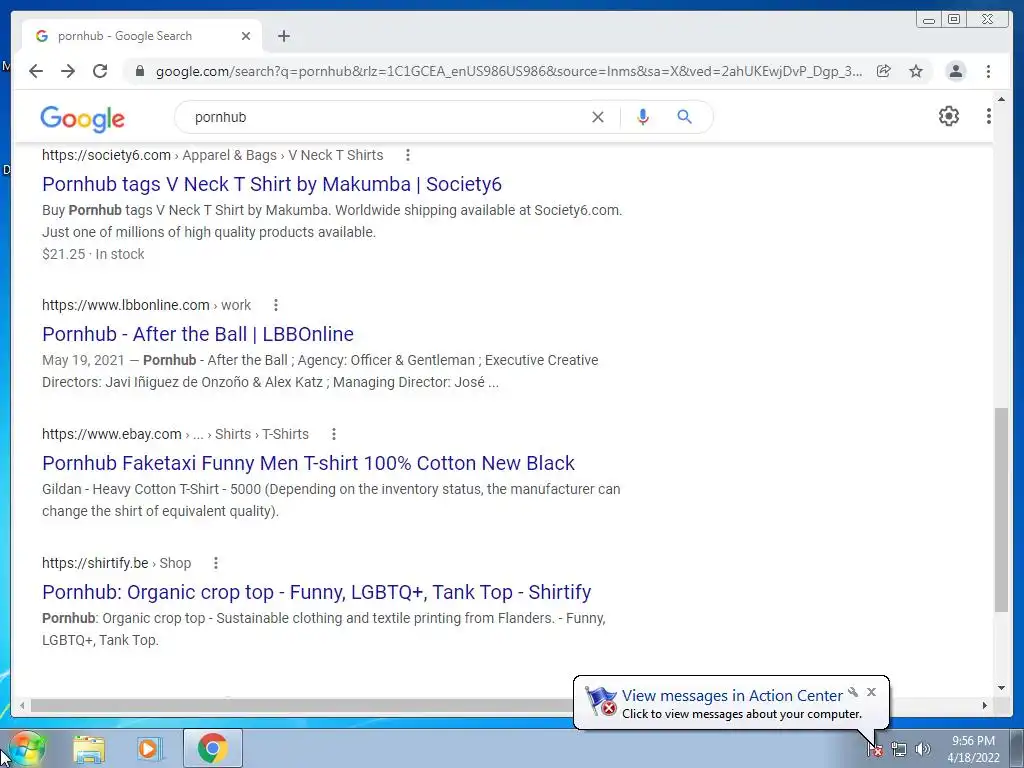
Task: Click the horizontal scrollbar thumb
Action: [302, 705]
